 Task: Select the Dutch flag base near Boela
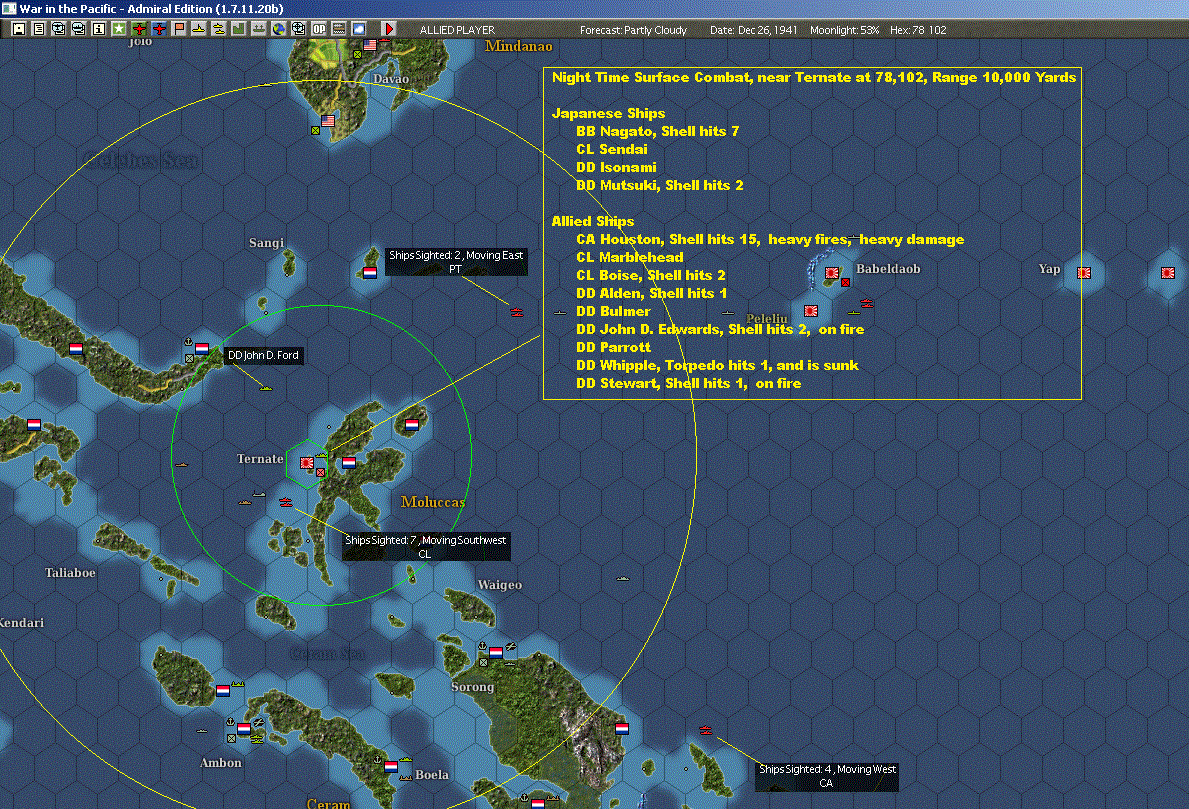[x=391, y=767]
